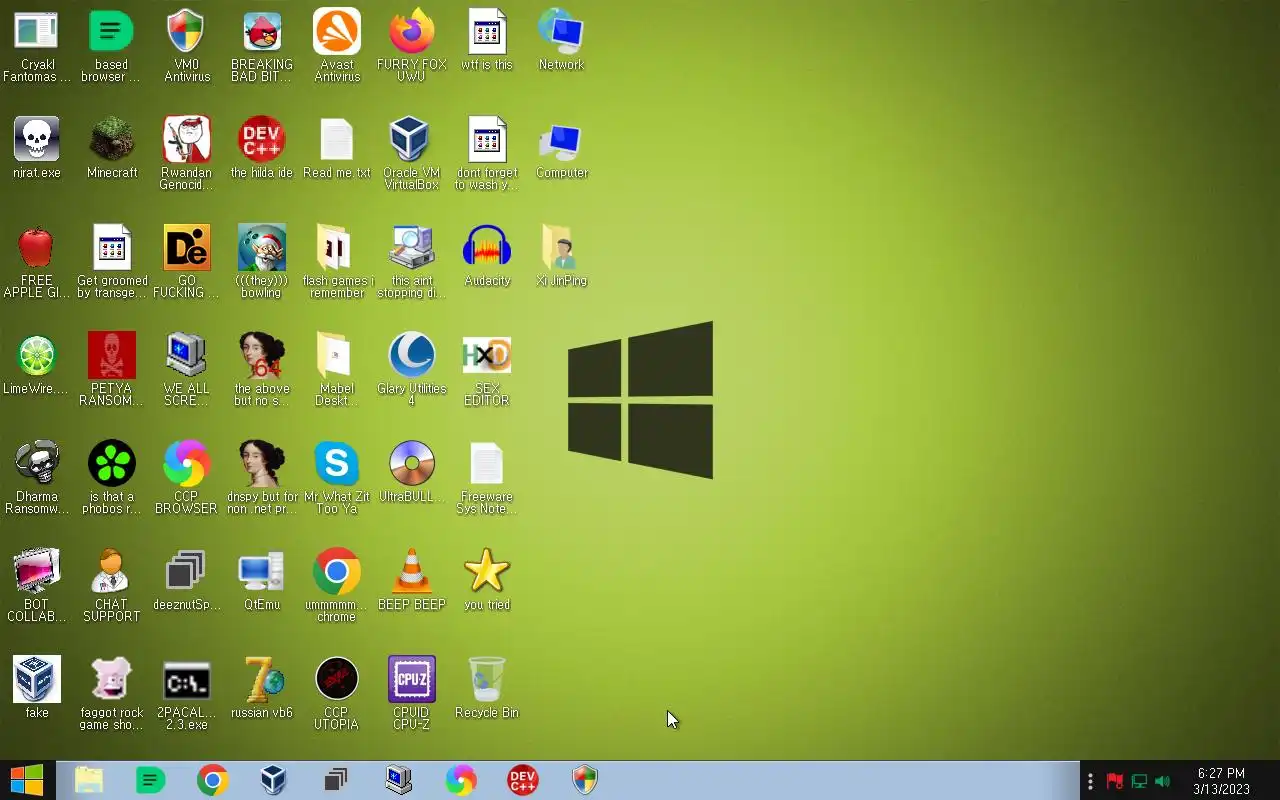1280x800 pixels.
Task: Open the Xi JinPing folder
Action: pos(561,248)
